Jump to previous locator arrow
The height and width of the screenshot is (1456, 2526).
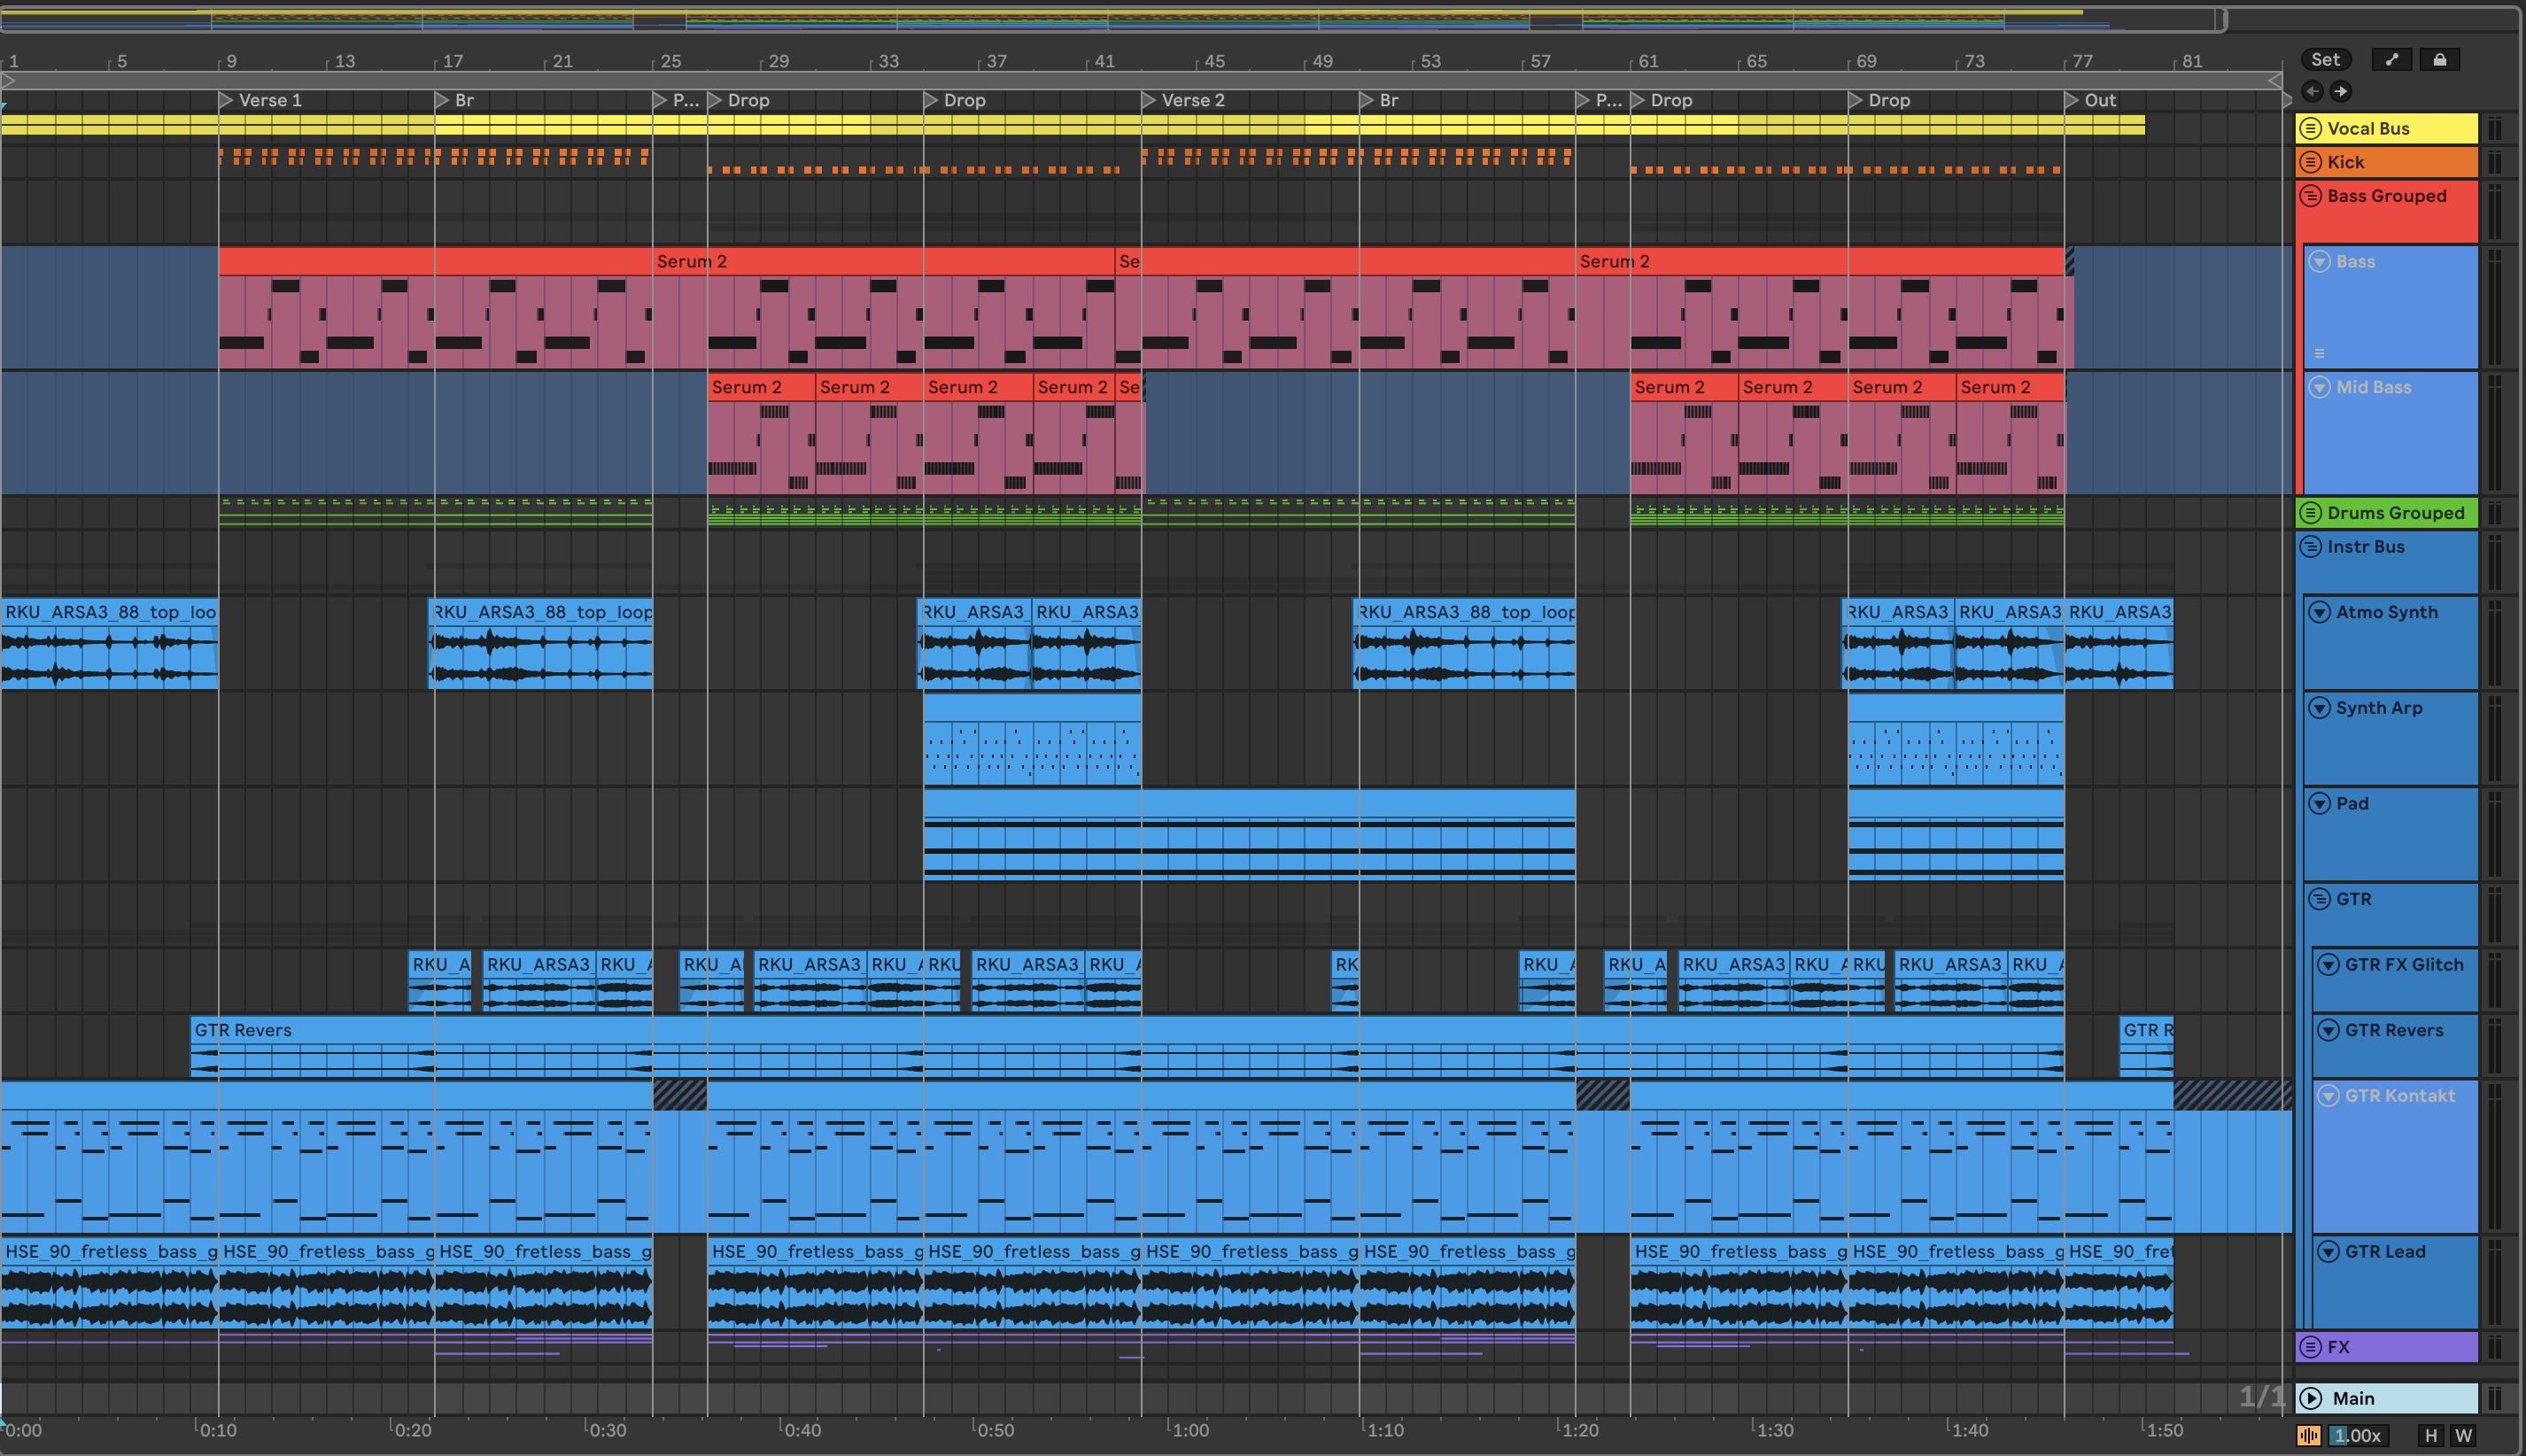click(2312, 91)
